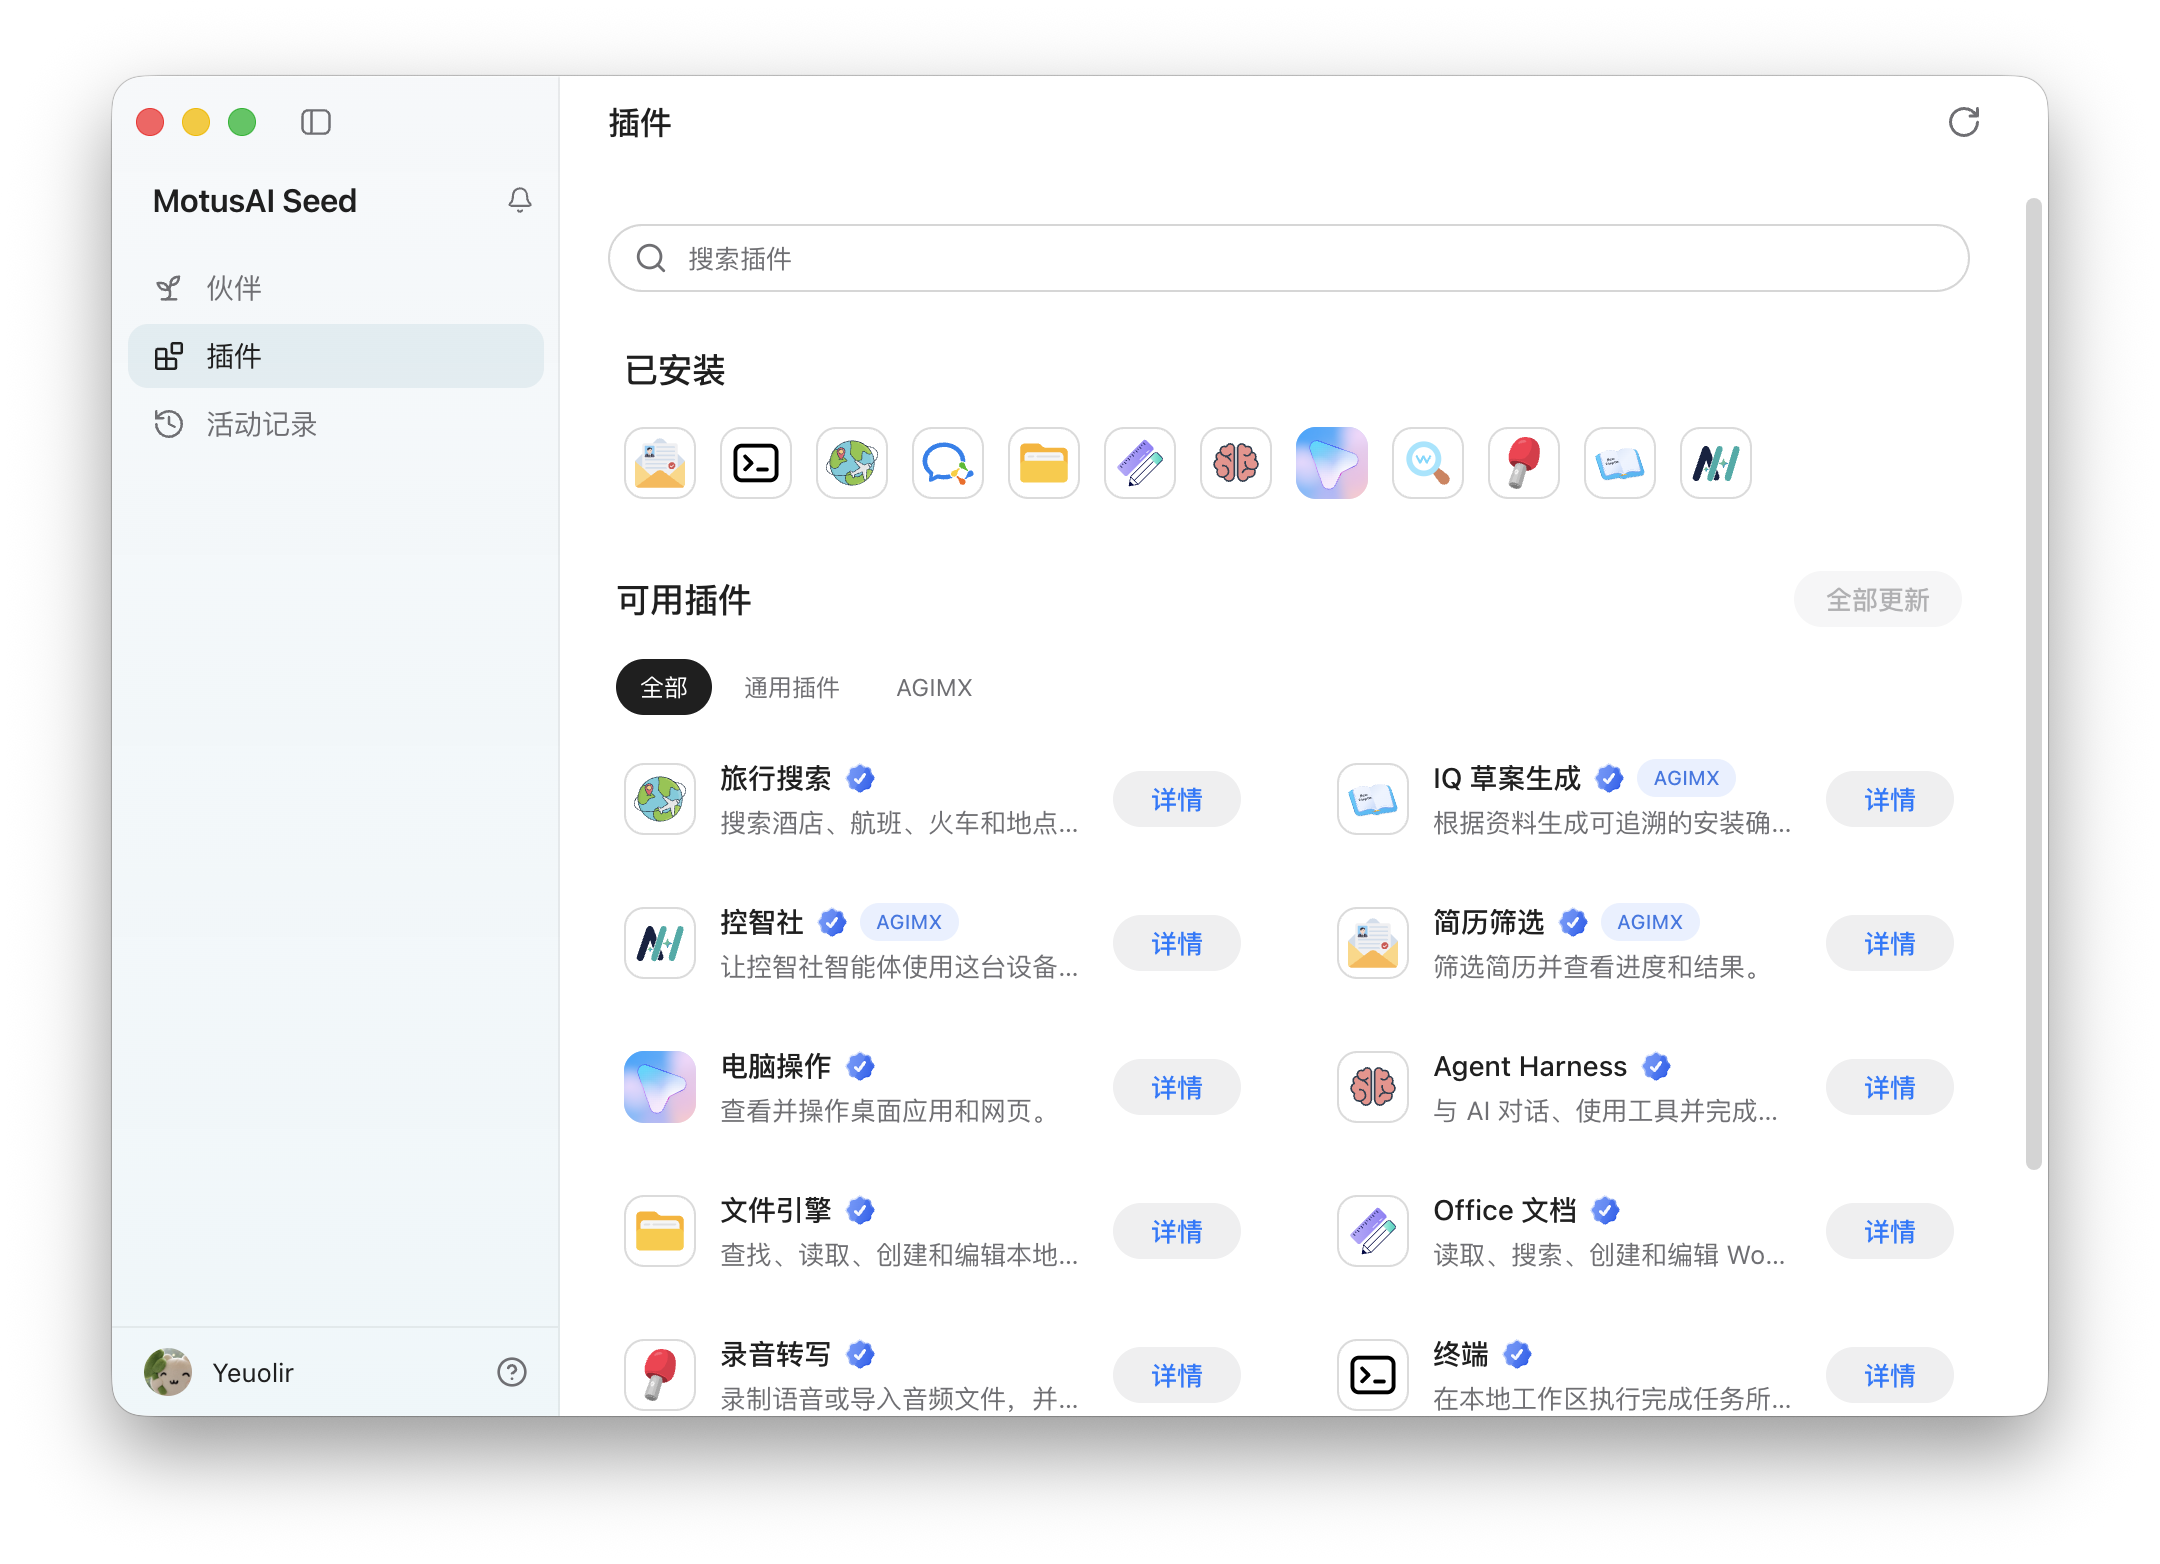Open 详情 for 文件引擎
The image size is (2160, 1564).
[1177, 1231]
